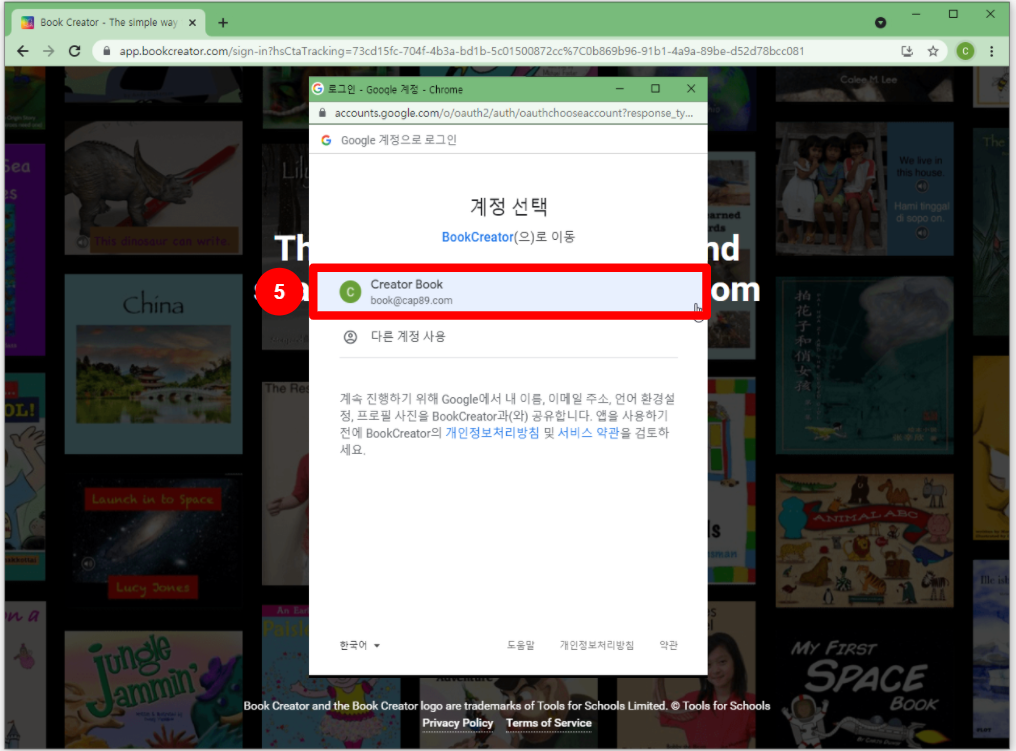
Task: Click the China book cover thumbnail
Action: click(x=154, y=364)
